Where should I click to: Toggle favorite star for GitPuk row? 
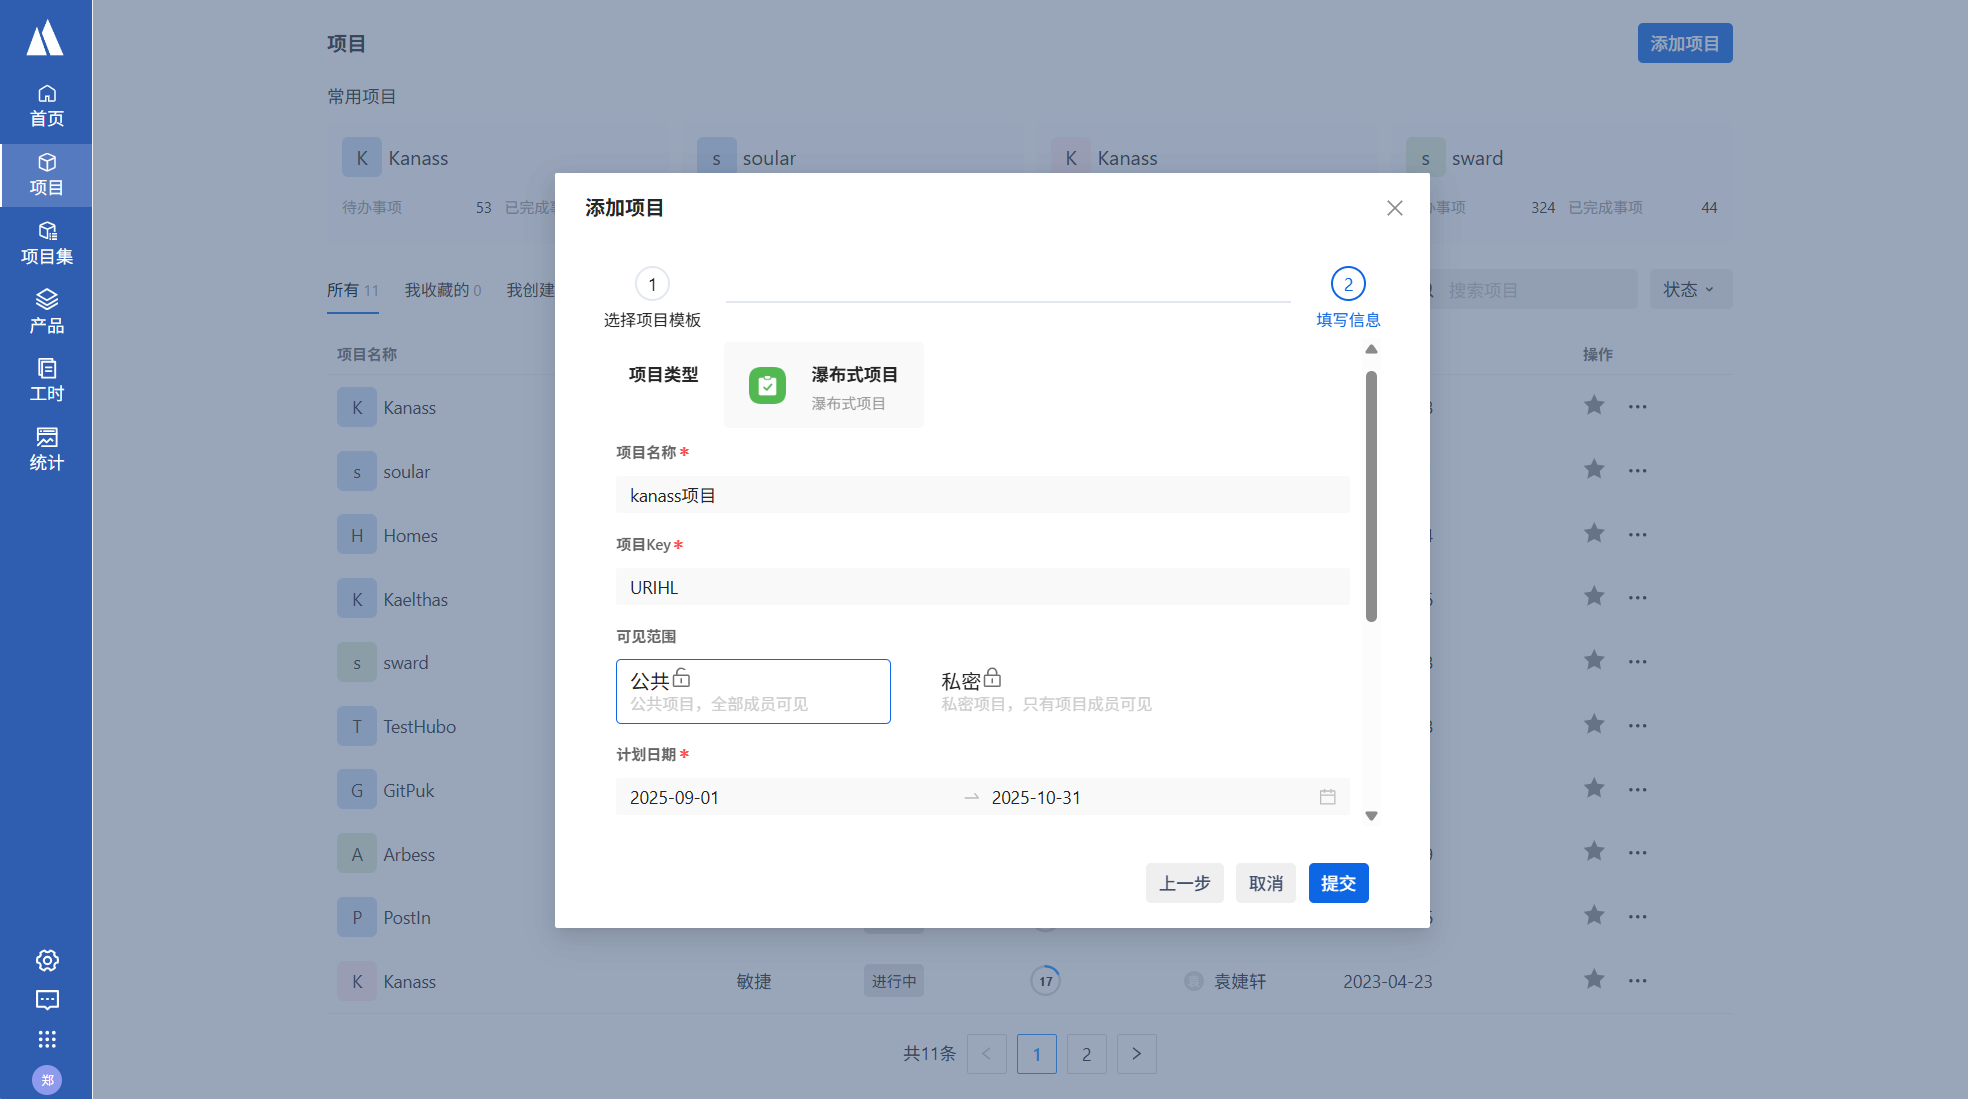coord(1594,788)
